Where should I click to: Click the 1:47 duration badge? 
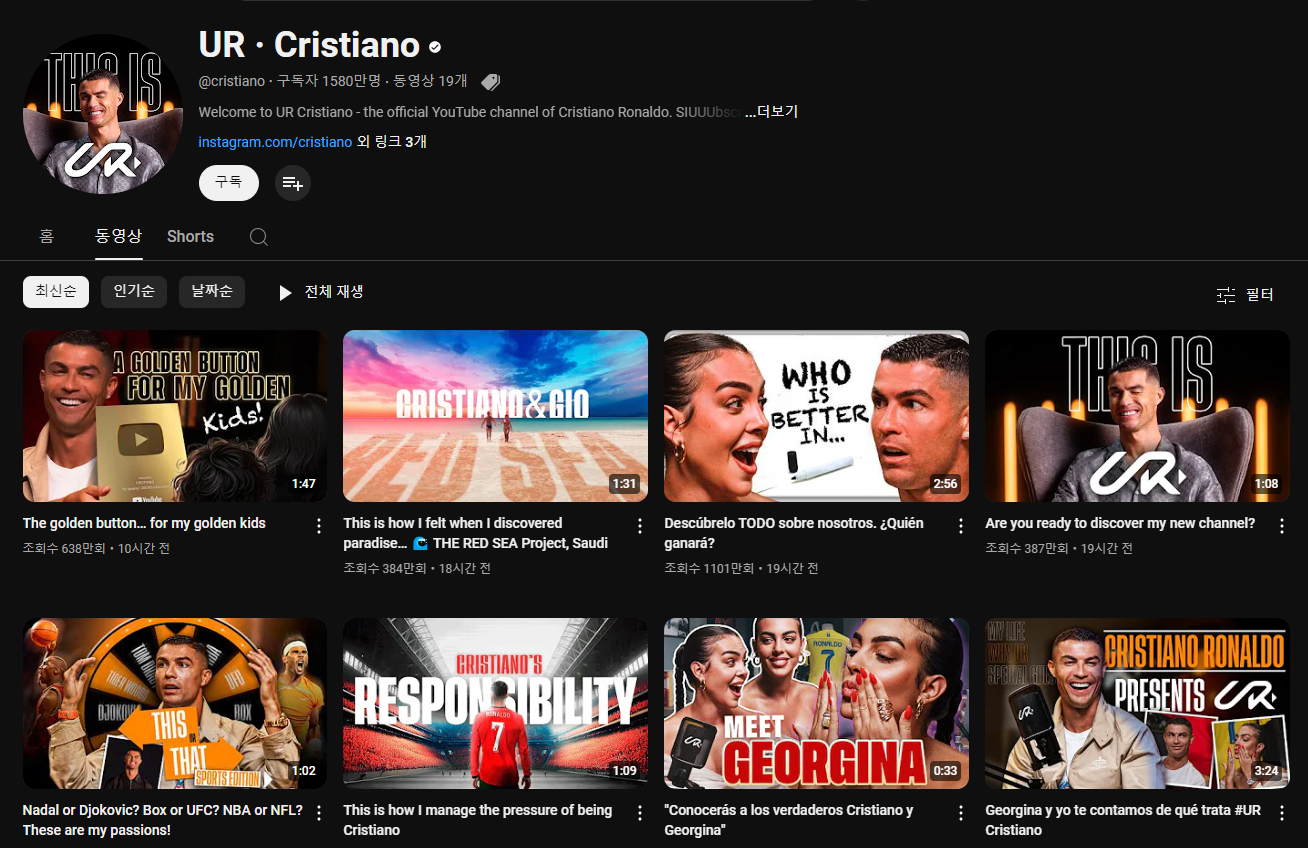click(x=303, y=484)
